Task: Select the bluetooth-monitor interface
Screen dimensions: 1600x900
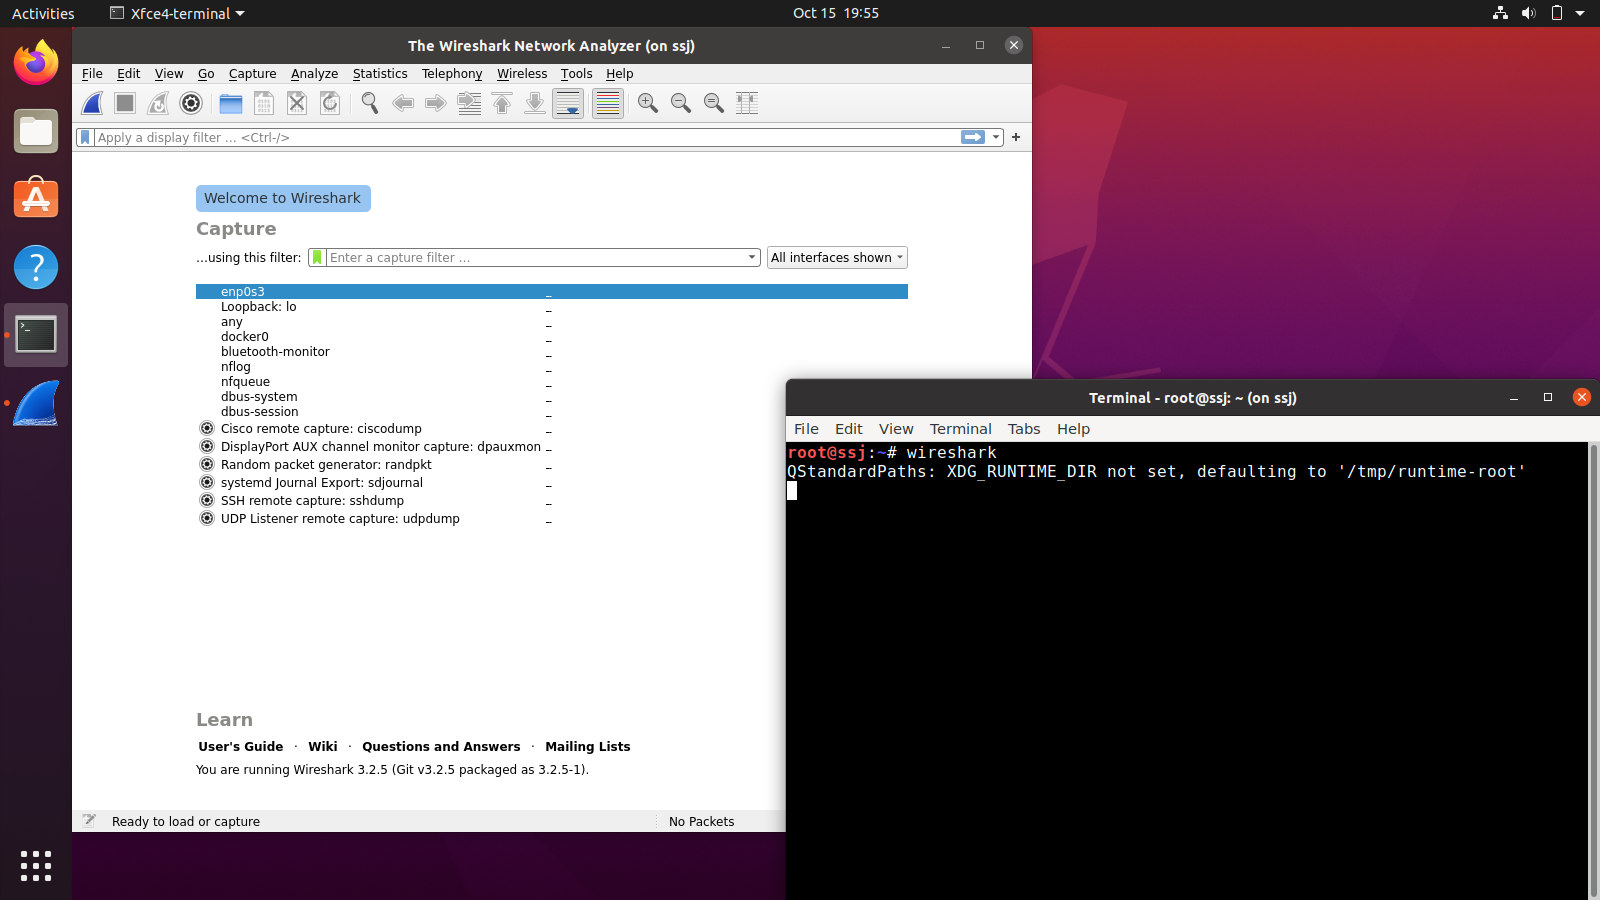Action: click(552, 352)
